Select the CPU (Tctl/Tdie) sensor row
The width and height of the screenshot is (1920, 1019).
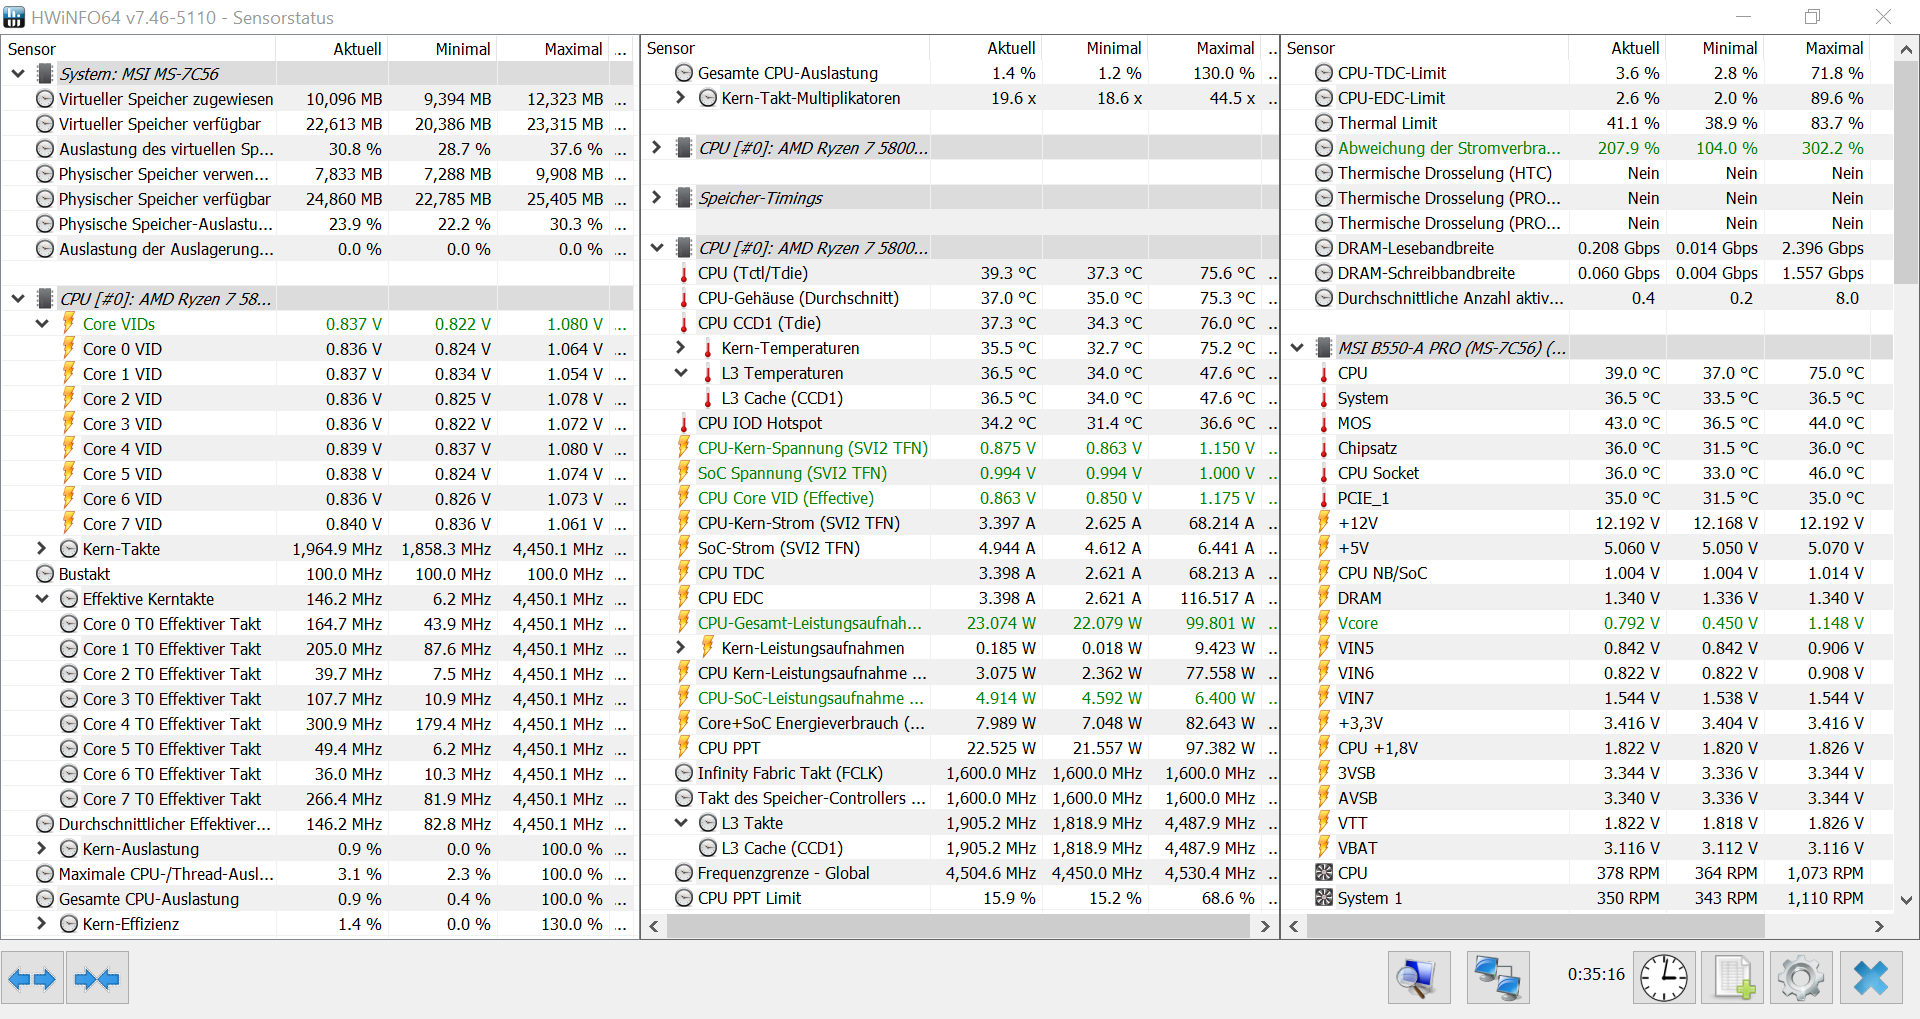point(961,273)
